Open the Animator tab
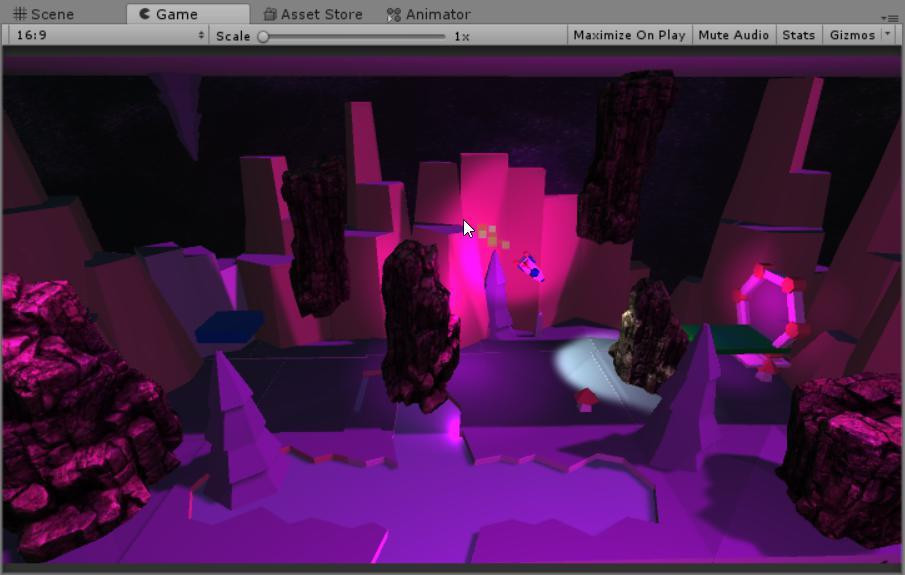The width and height of the screenshot is (905, 575). pos(429,14)
